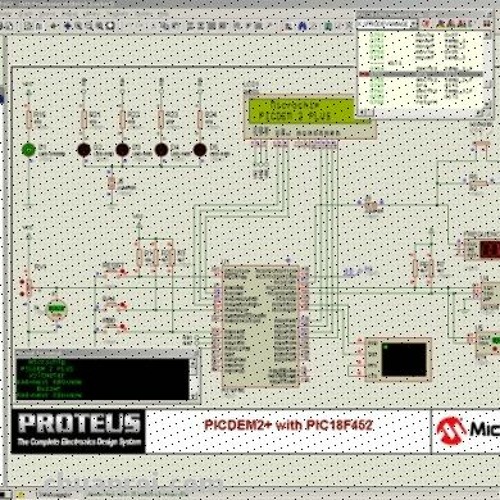Viewport: 500px width, 500px height.
Task: Click the Step Into icon in source window
Action: click(x=451, y=23)
